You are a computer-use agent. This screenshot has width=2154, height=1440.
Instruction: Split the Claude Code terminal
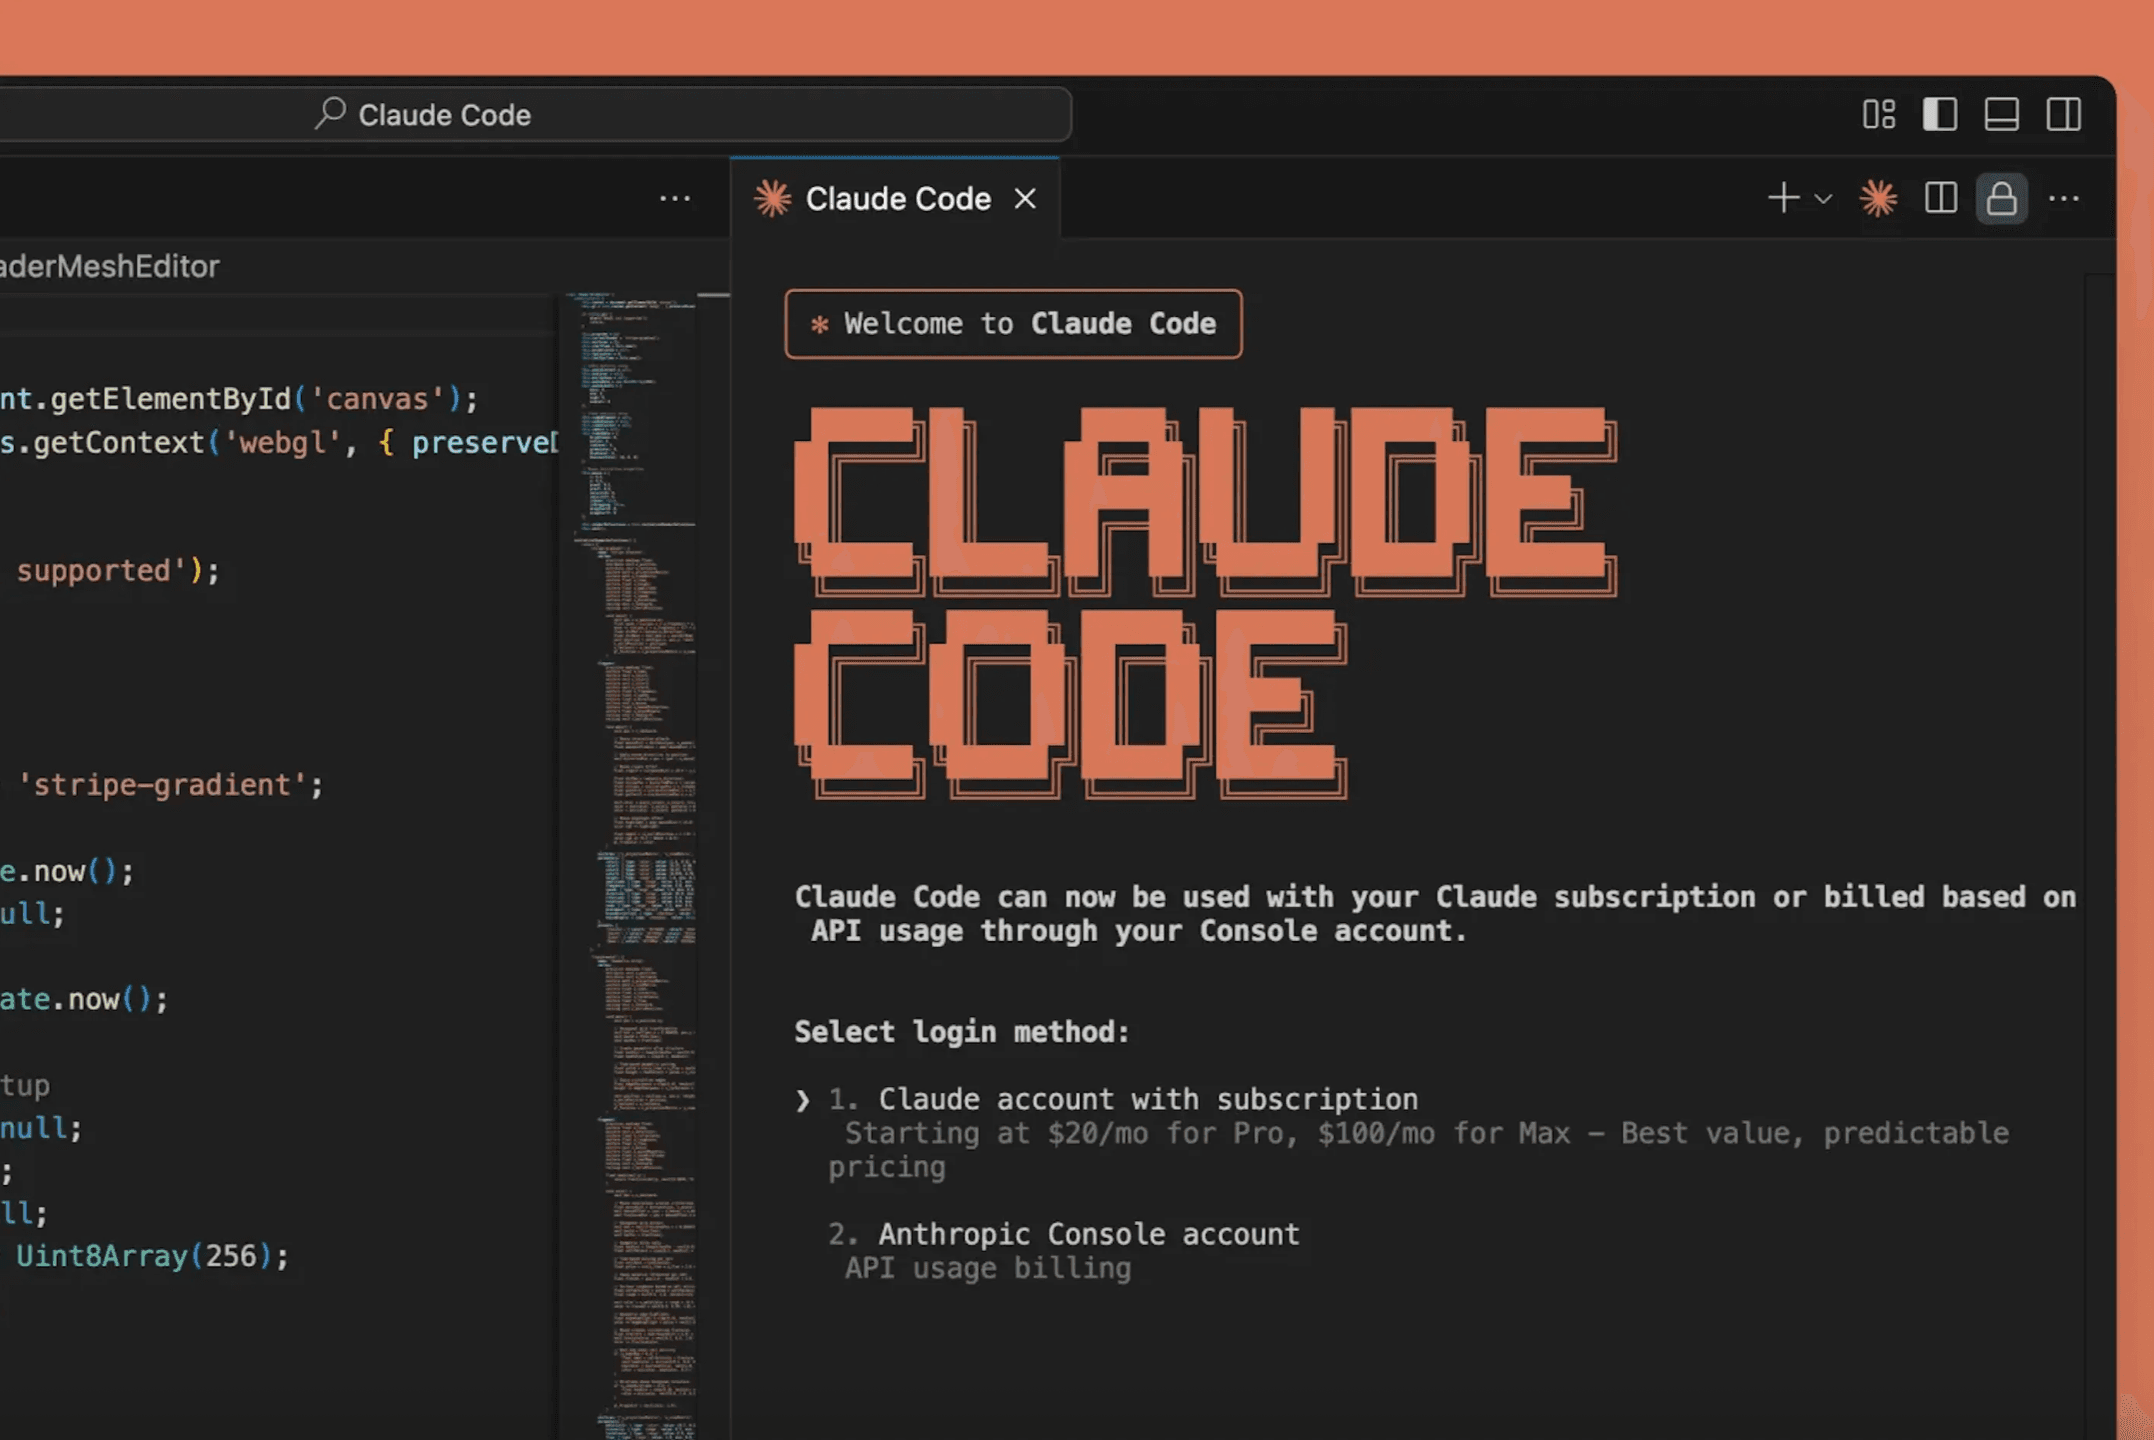point(1941,198)
